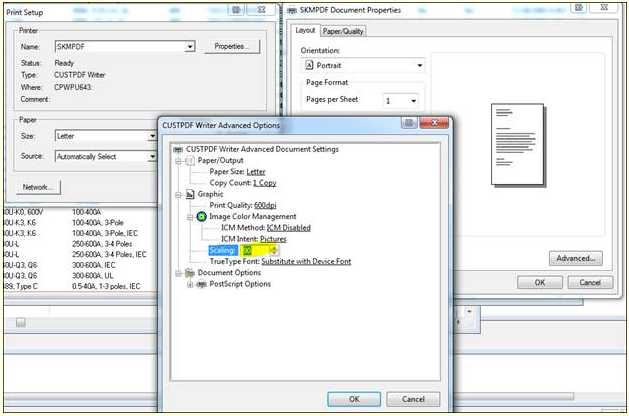The width and height of the screenshot is (629, 416).
Task: Click the PostScript Options printer icon
Action: pos(201,284)
